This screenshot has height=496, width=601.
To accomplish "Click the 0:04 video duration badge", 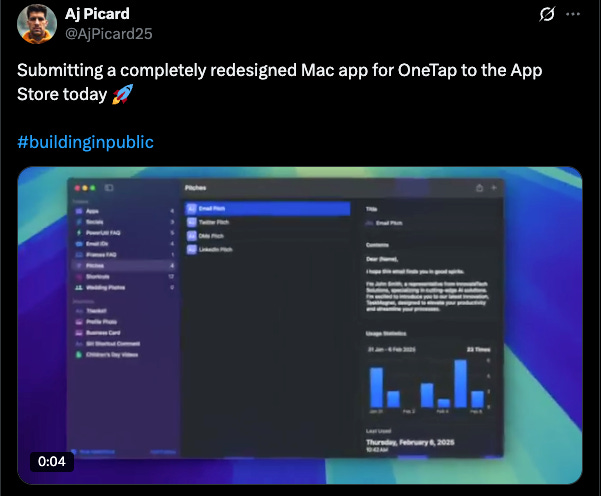I will (52, 462).
